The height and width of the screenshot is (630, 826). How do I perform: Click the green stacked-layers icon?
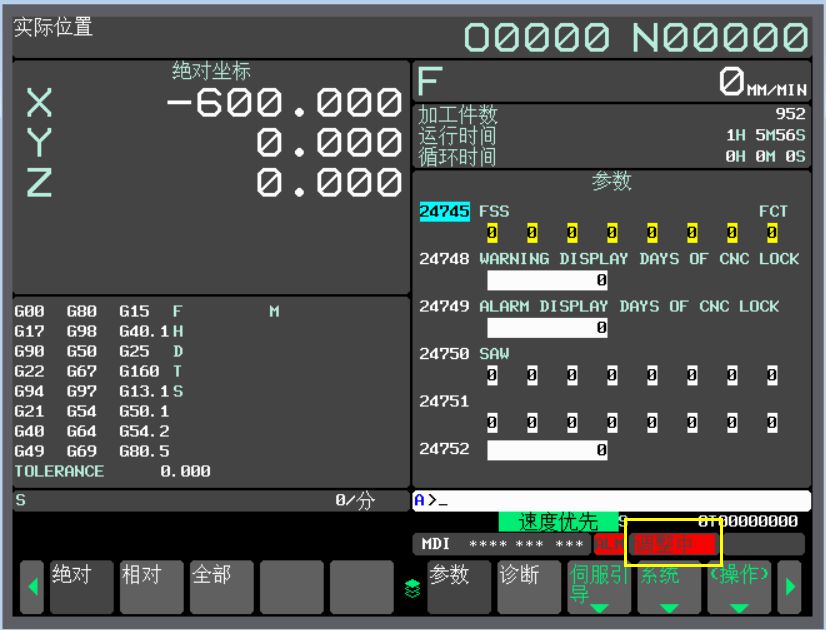[411, 589]
